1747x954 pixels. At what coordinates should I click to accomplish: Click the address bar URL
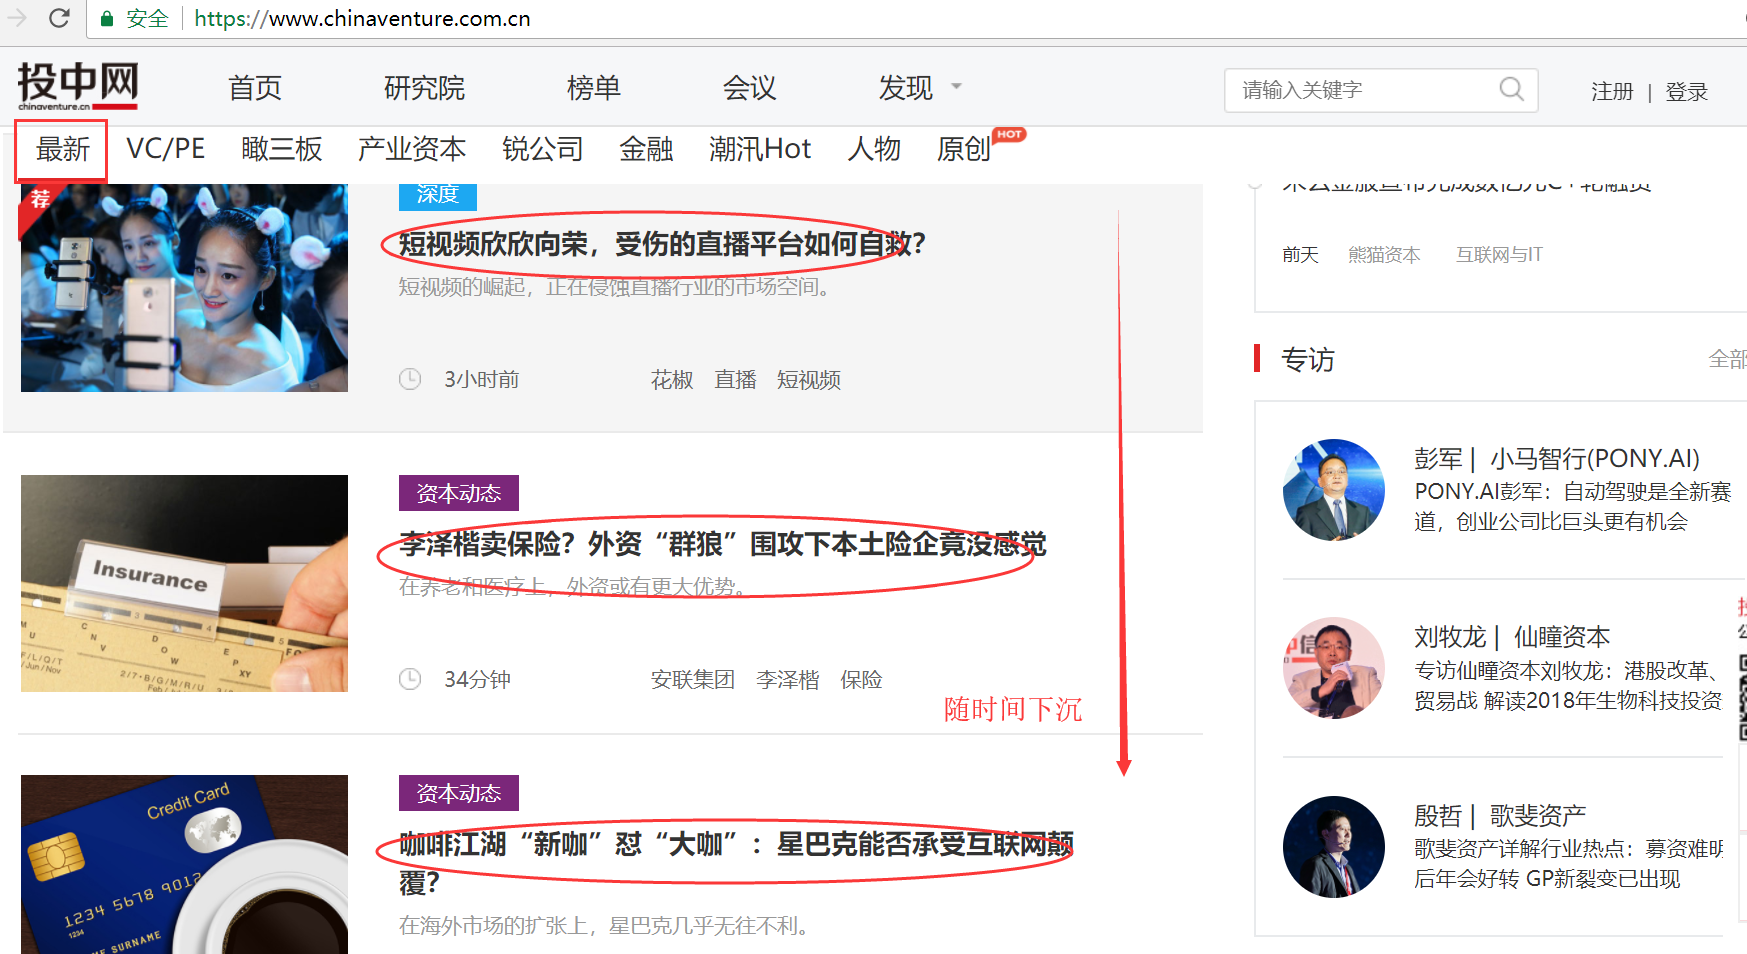coord(362,18)
